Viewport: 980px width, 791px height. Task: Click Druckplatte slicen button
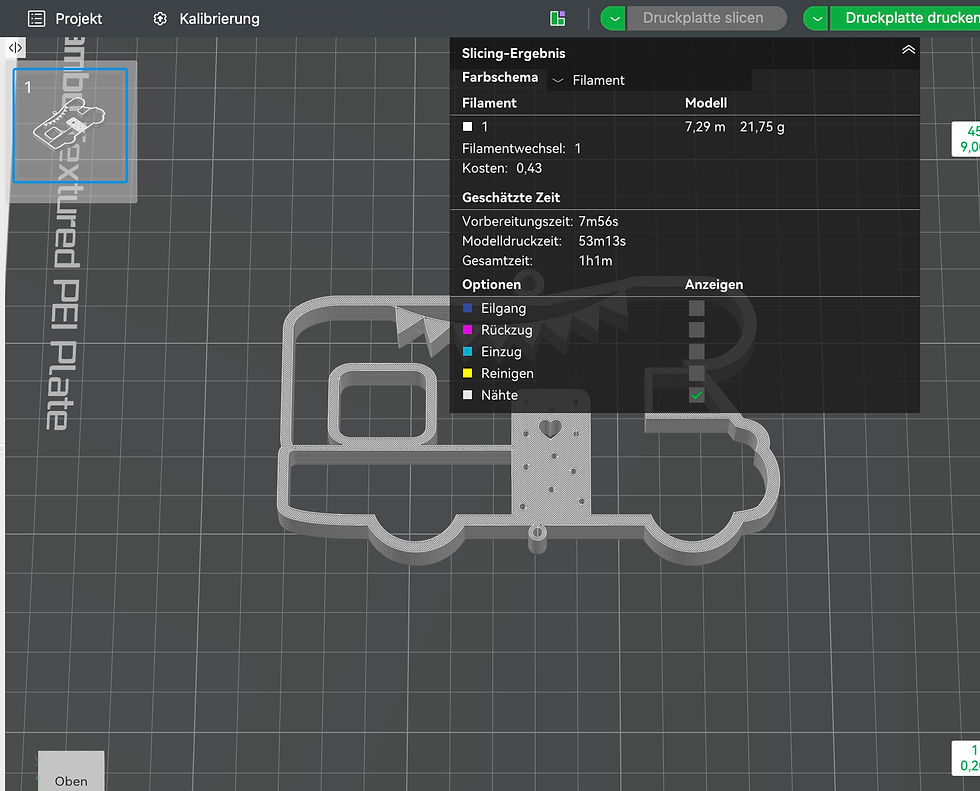[x=706, y=18]
